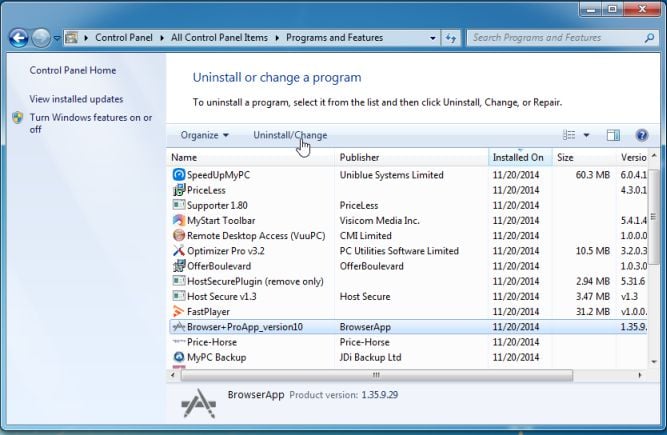Select FastPlayer name text
Image resolution: width=667 pixels, height=435 pixels.
point(208,312)
